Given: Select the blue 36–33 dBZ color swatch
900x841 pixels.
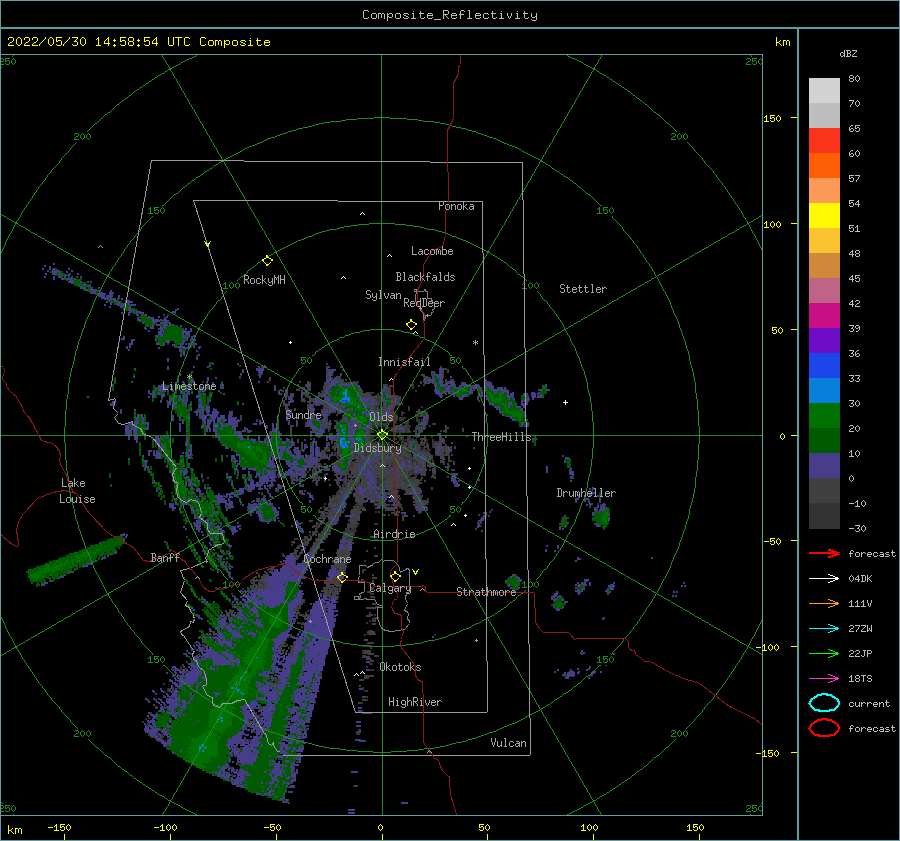Looking at the screenshot, I should (824, 366).
